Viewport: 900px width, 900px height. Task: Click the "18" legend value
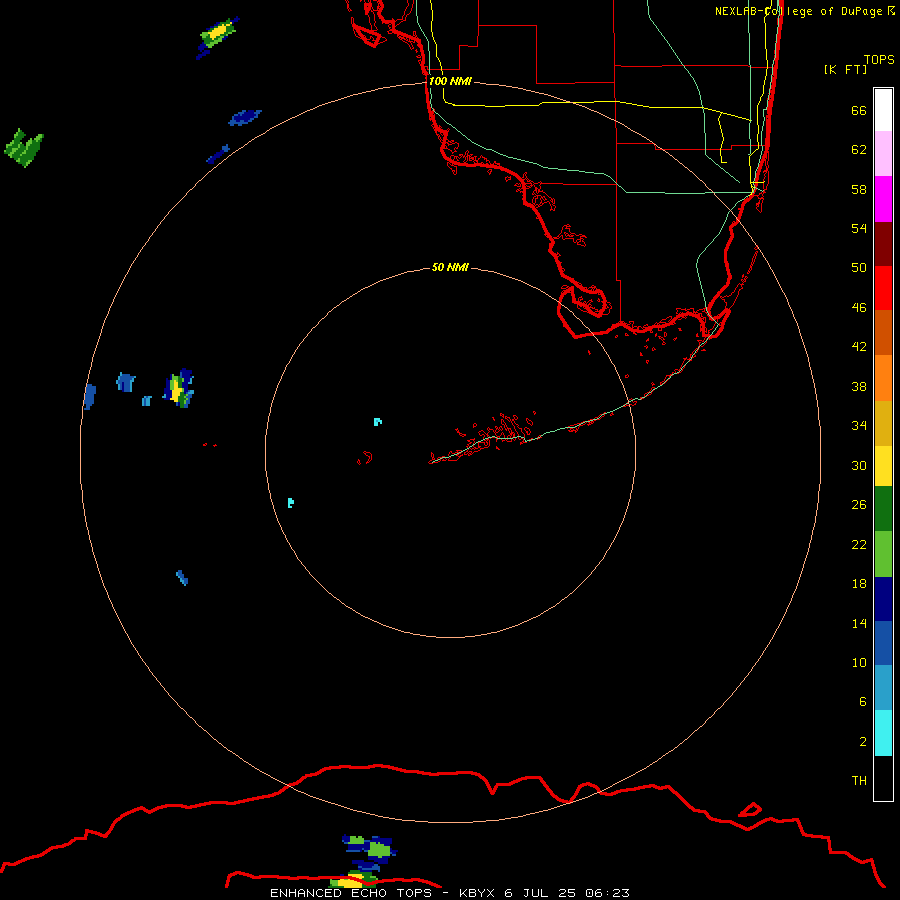pos(859,584)
